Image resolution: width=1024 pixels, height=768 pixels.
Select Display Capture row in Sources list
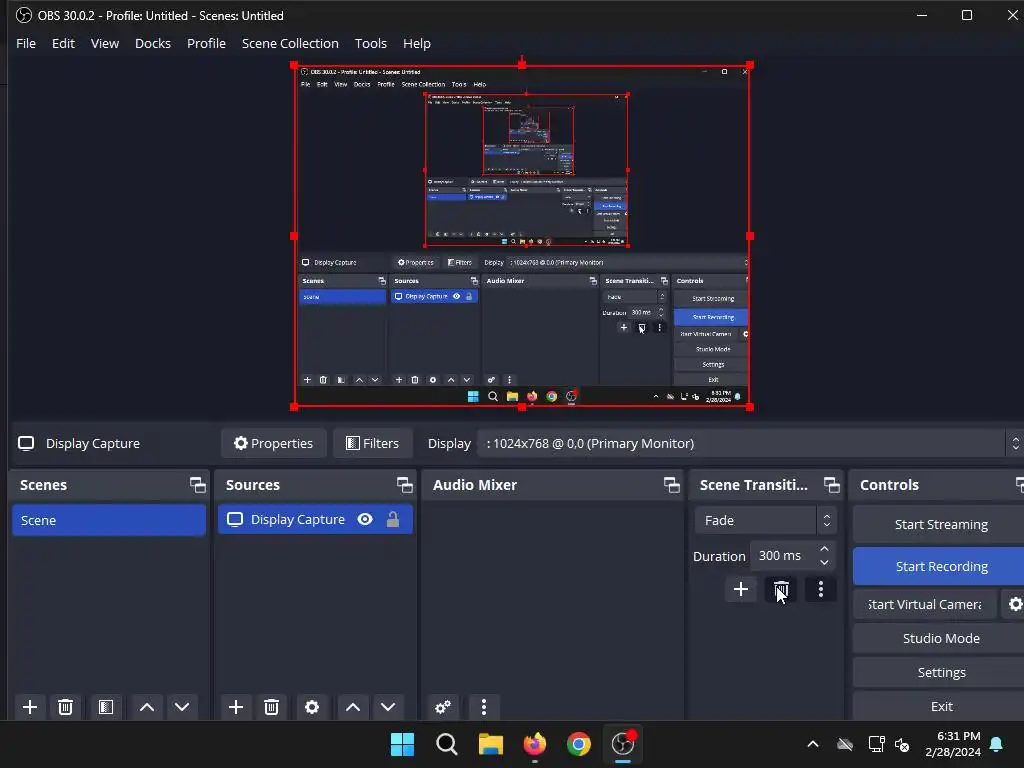[x=315, y=519]
